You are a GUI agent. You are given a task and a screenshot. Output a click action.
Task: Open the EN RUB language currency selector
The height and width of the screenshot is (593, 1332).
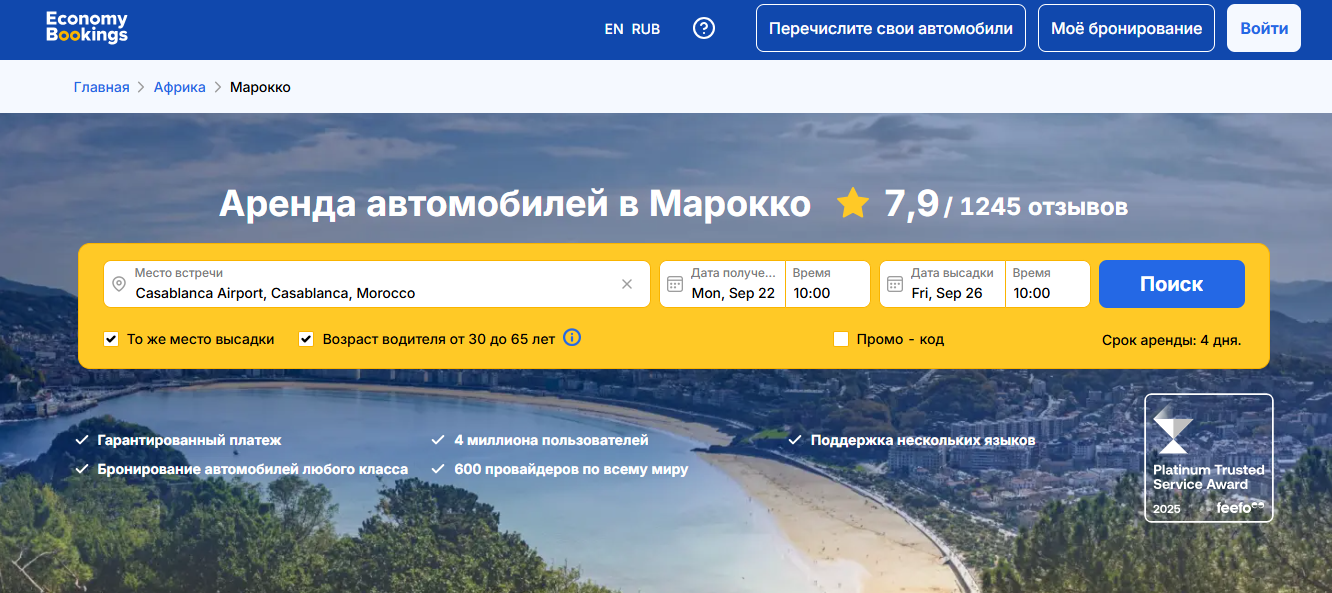[632, 29]
